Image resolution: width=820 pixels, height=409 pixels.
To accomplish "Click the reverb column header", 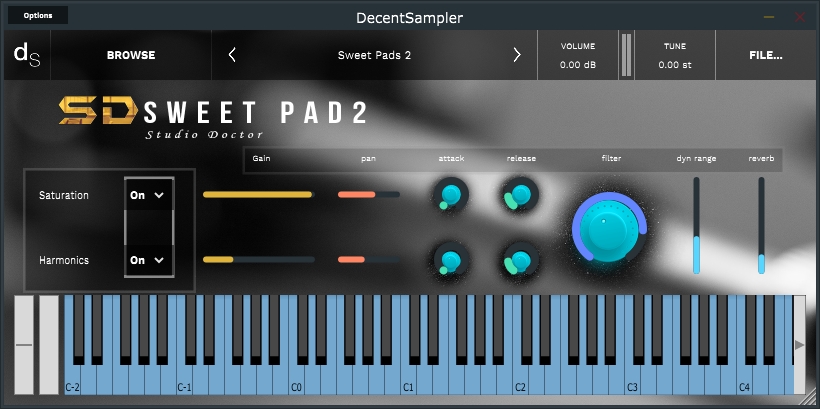I will [761, 158].
